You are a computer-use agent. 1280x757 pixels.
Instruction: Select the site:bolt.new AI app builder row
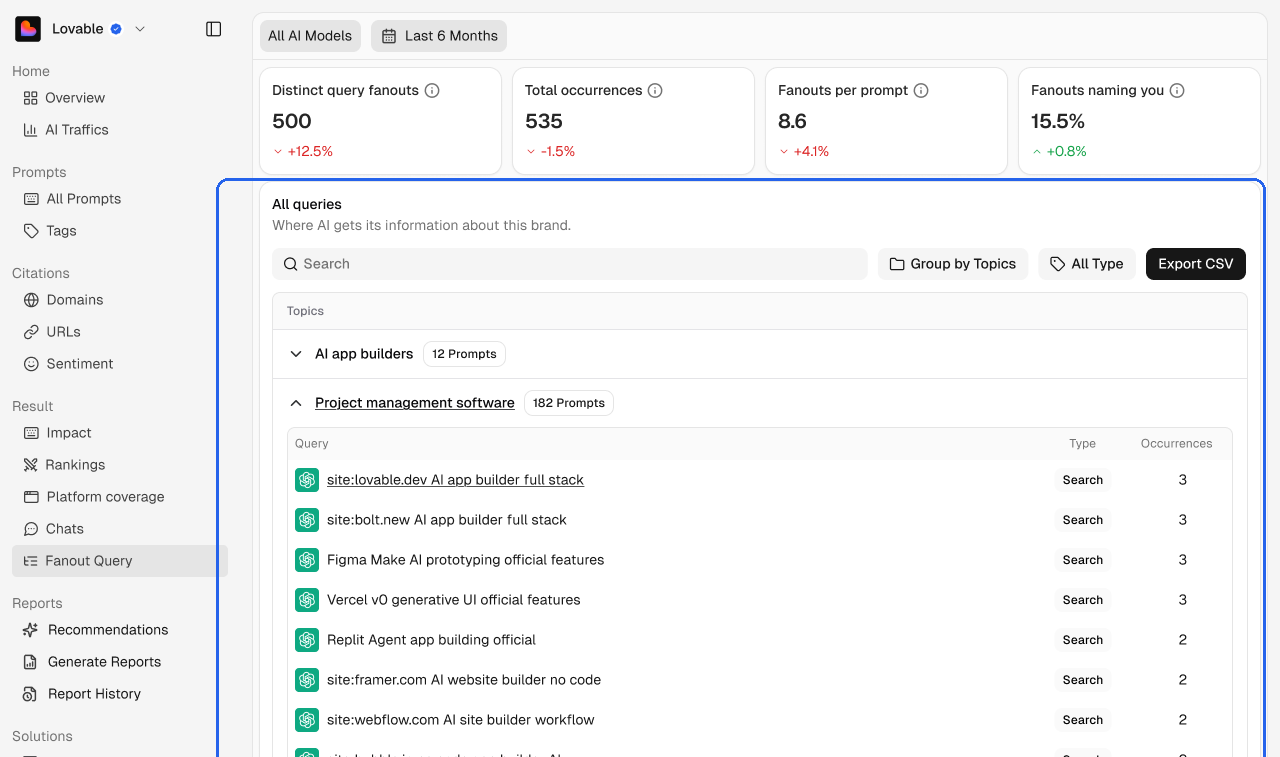(x=760, y=520)
